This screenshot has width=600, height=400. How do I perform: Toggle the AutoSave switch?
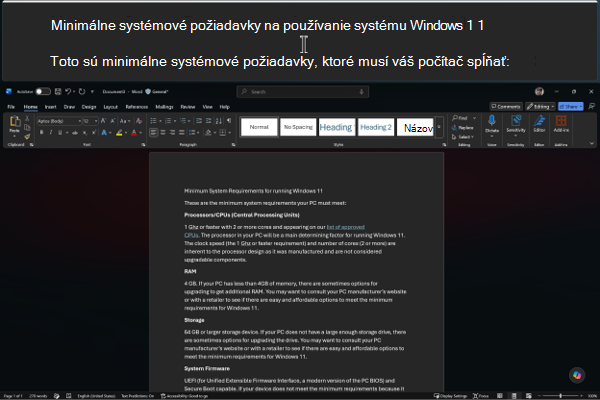pyautogui.click(x=43, y=91)
